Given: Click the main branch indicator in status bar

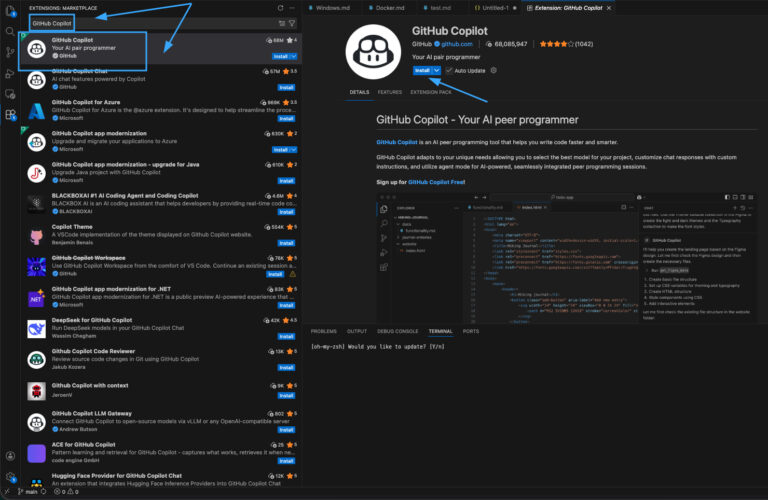Looking at the screenshot, I should click(27, 492).
